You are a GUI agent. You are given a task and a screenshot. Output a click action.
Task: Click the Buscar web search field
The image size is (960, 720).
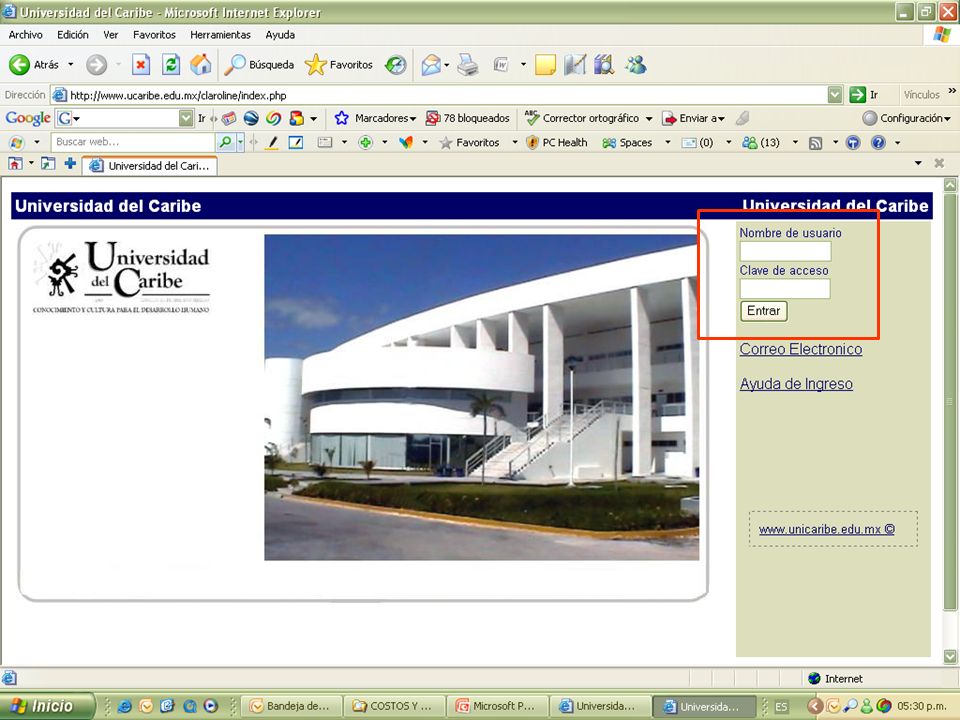click(x=133, y=142)
